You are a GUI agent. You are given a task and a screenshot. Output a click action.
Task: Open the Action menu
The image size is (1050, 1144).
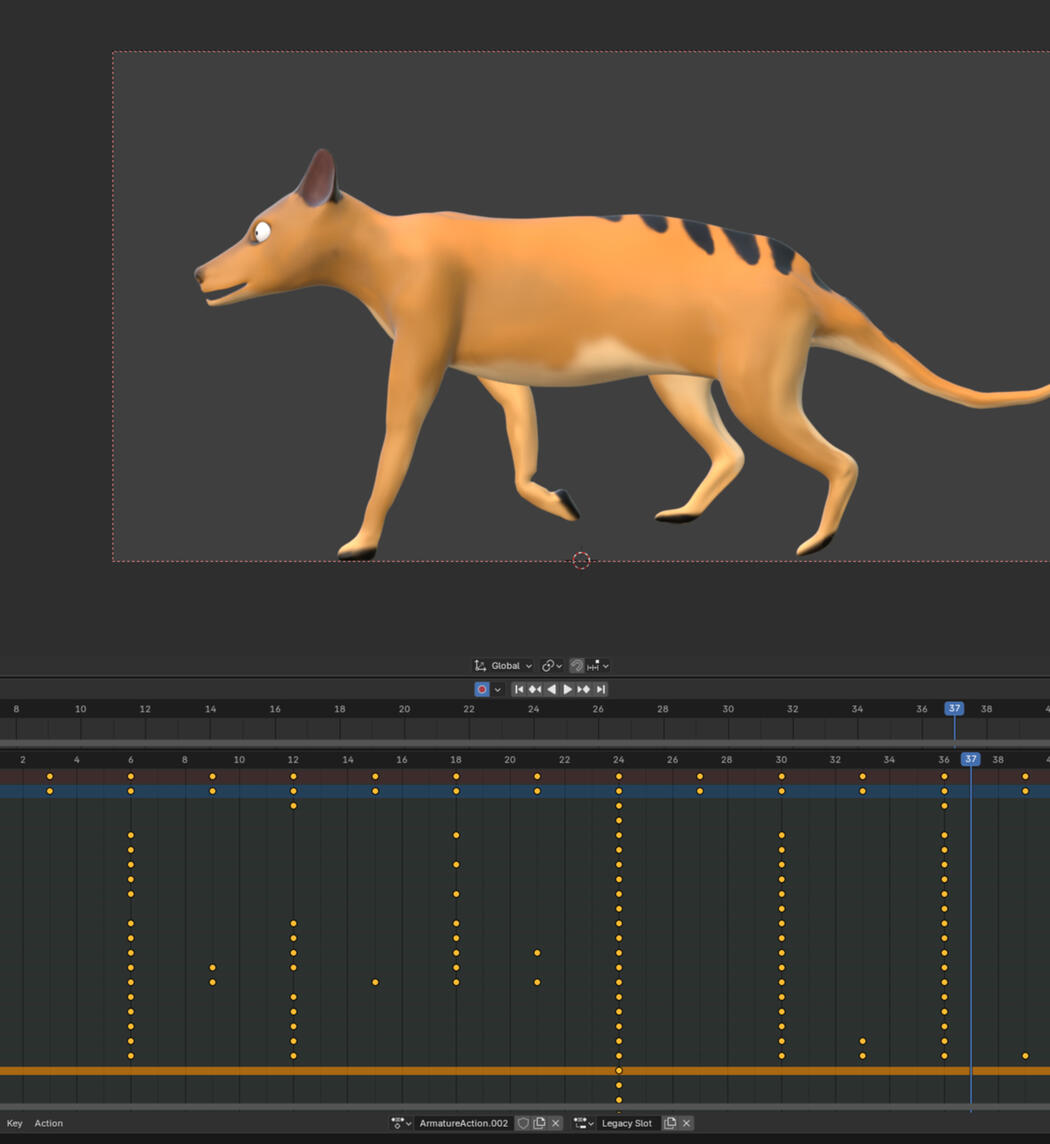point(49,1123)
